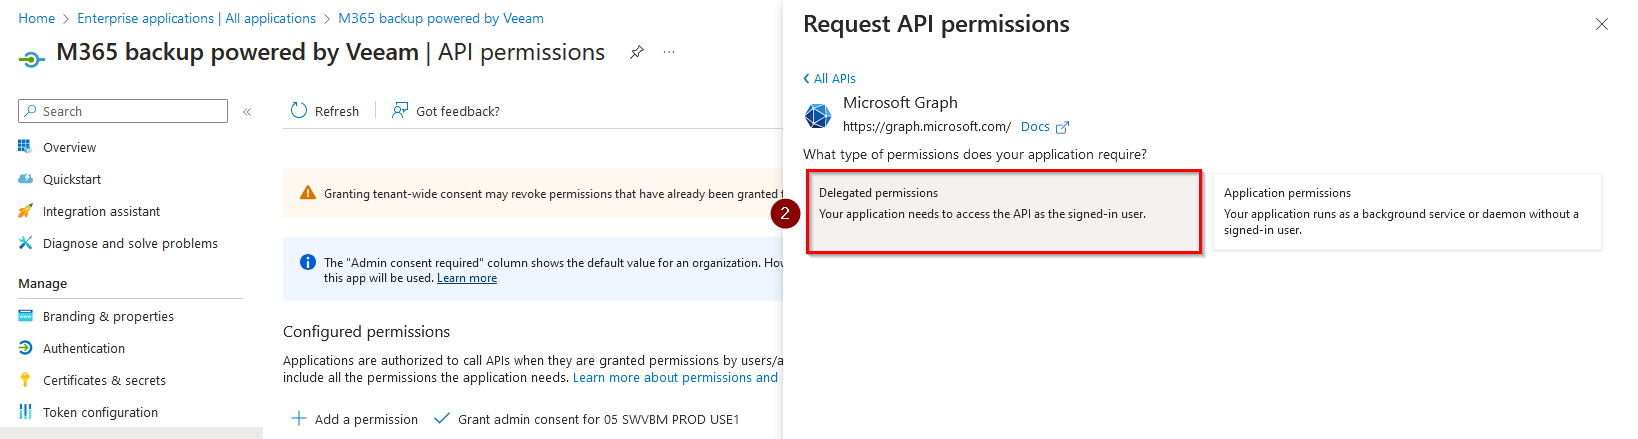Grant admin consent for 05 SWVBM PROD USE1
Viewport: 1638px width, 439px height.
click(587, 419)
